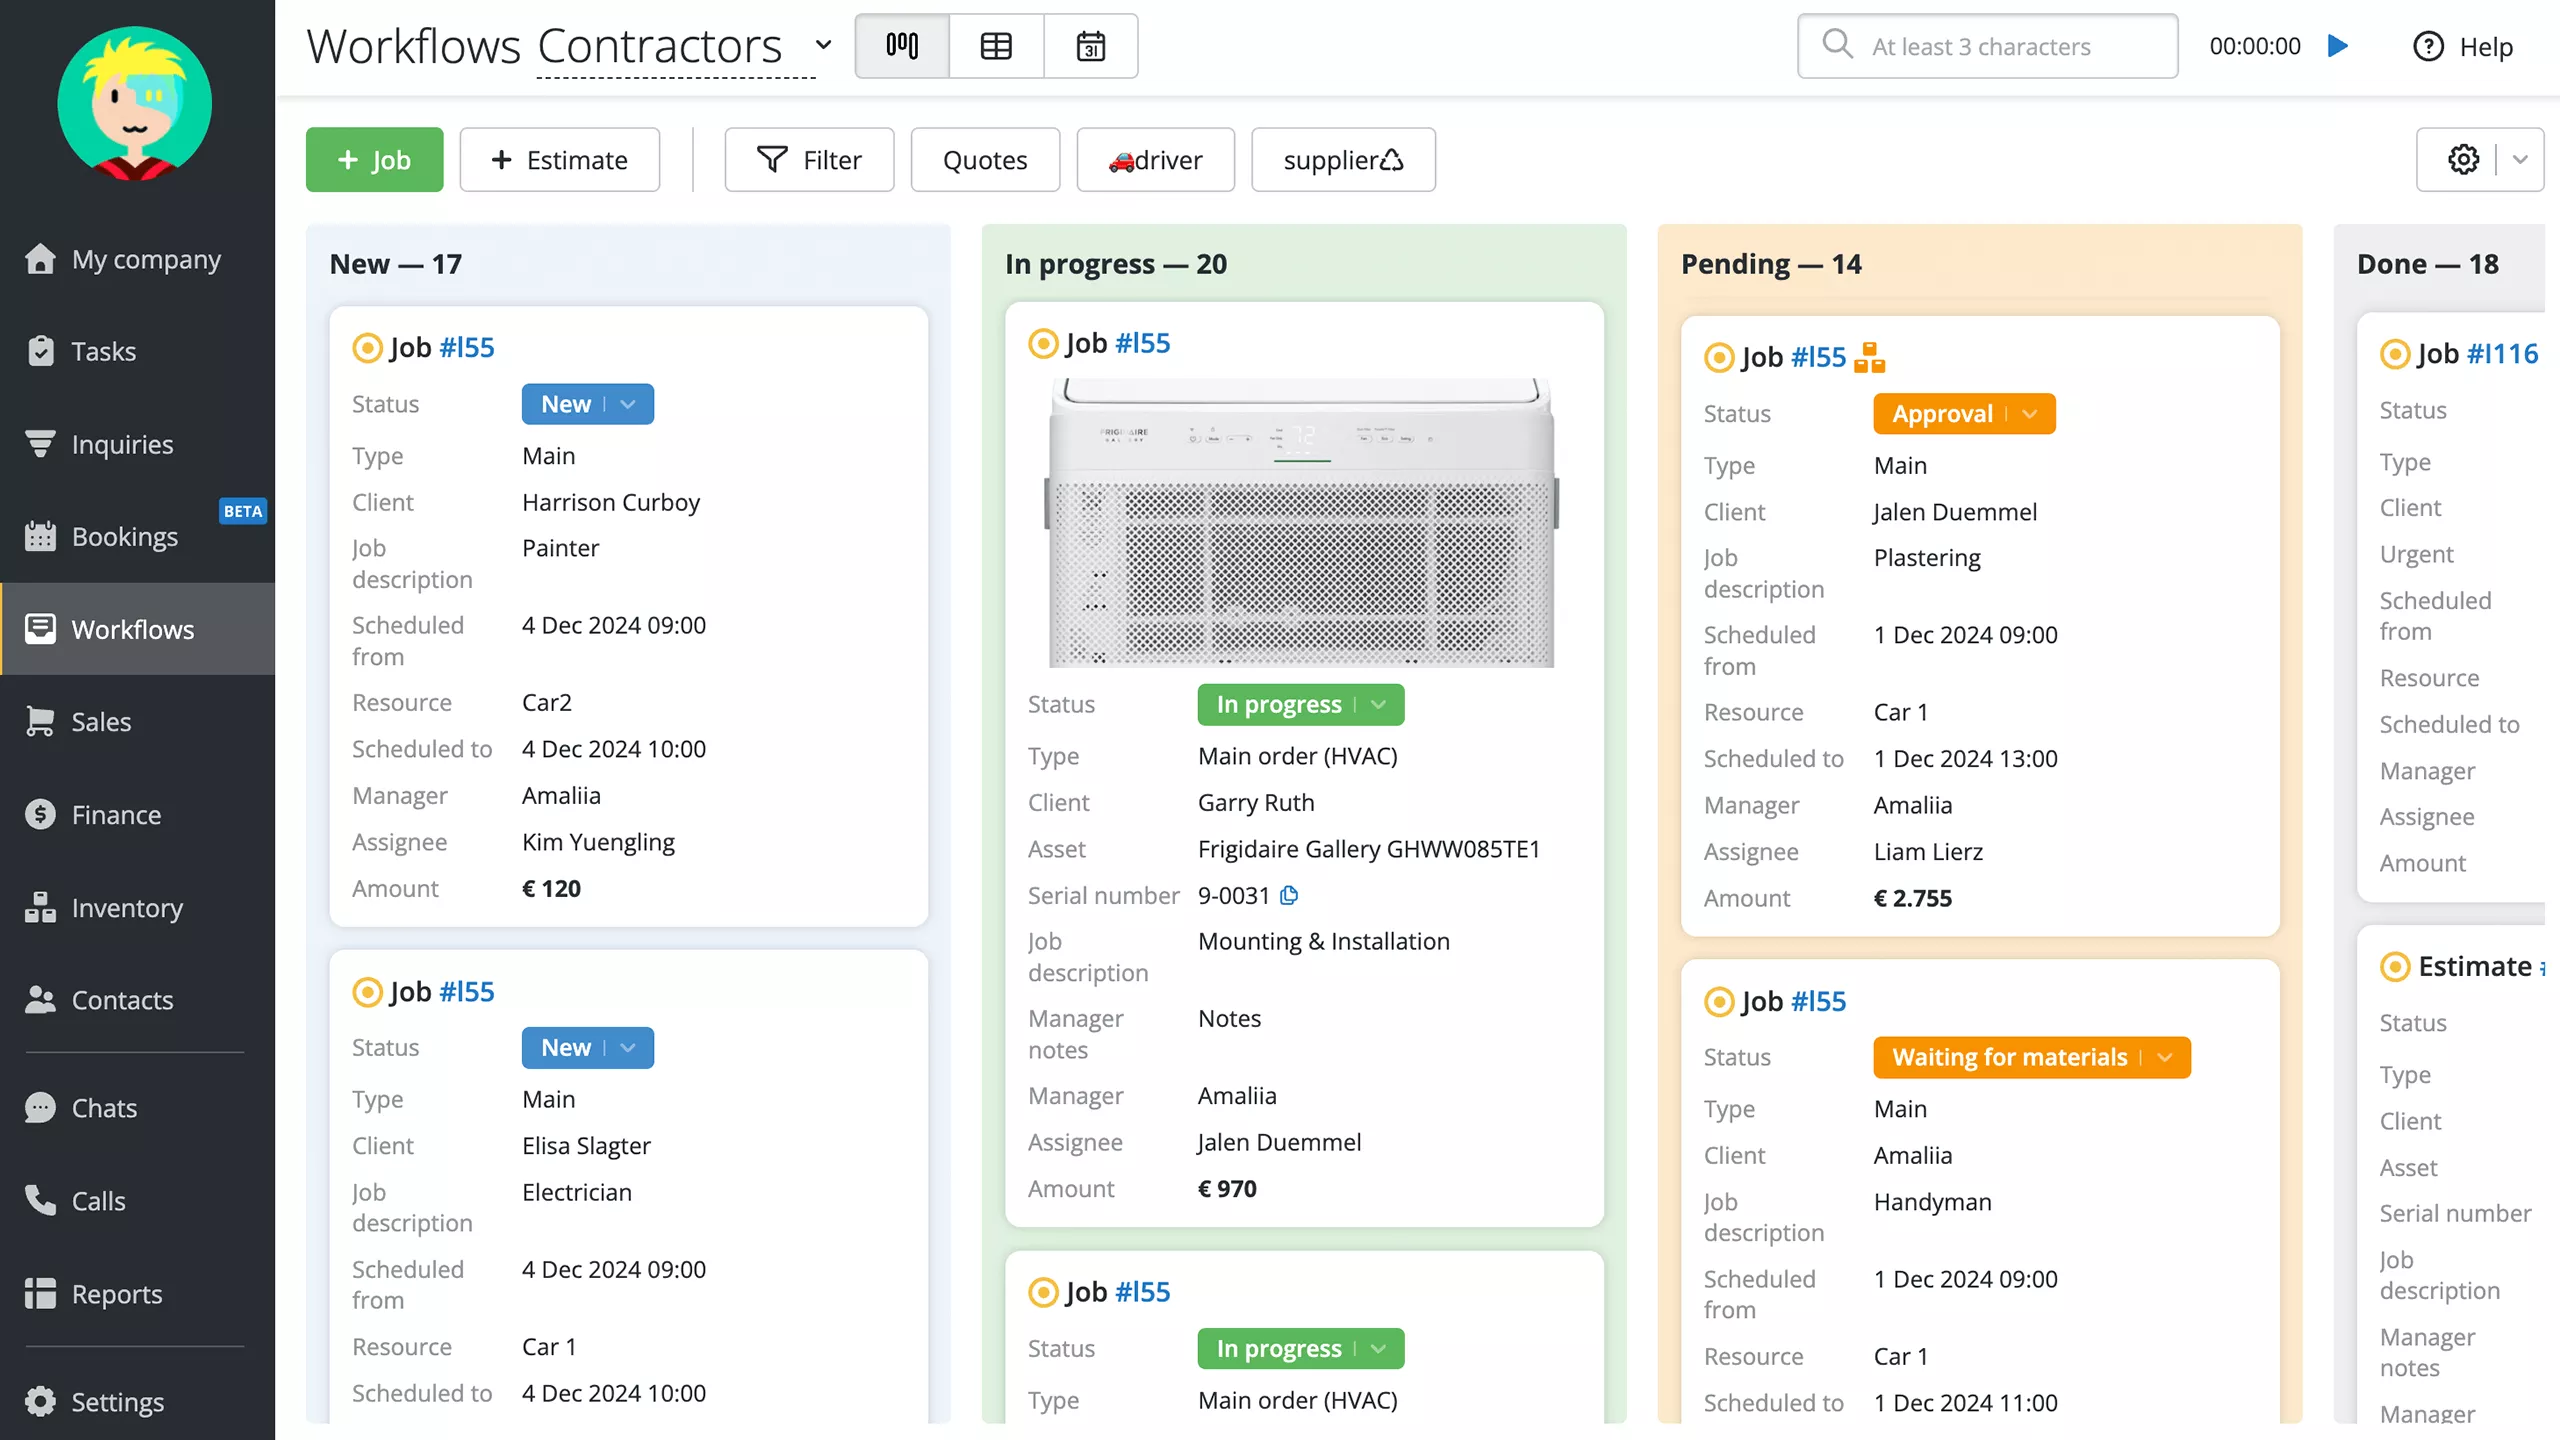Screen dimensions: 2560x1440
Task: Go to the Finance section
Action: tap(116, 814)
